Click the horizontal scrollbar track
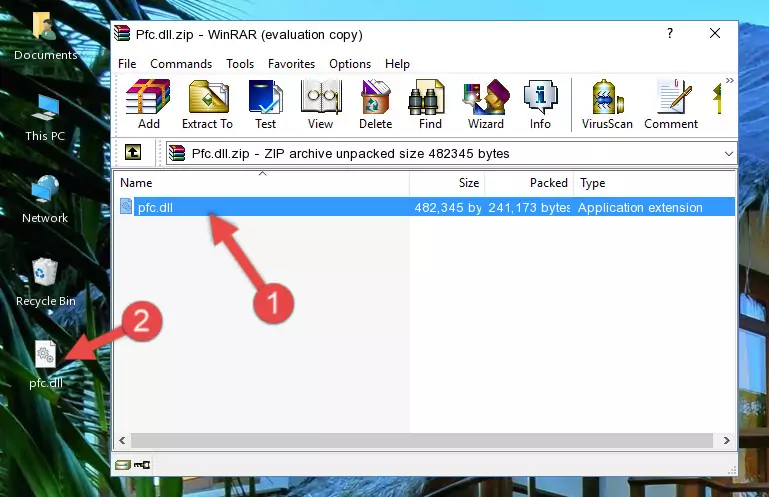Screen dimensions: 769x497 (422, 441)
